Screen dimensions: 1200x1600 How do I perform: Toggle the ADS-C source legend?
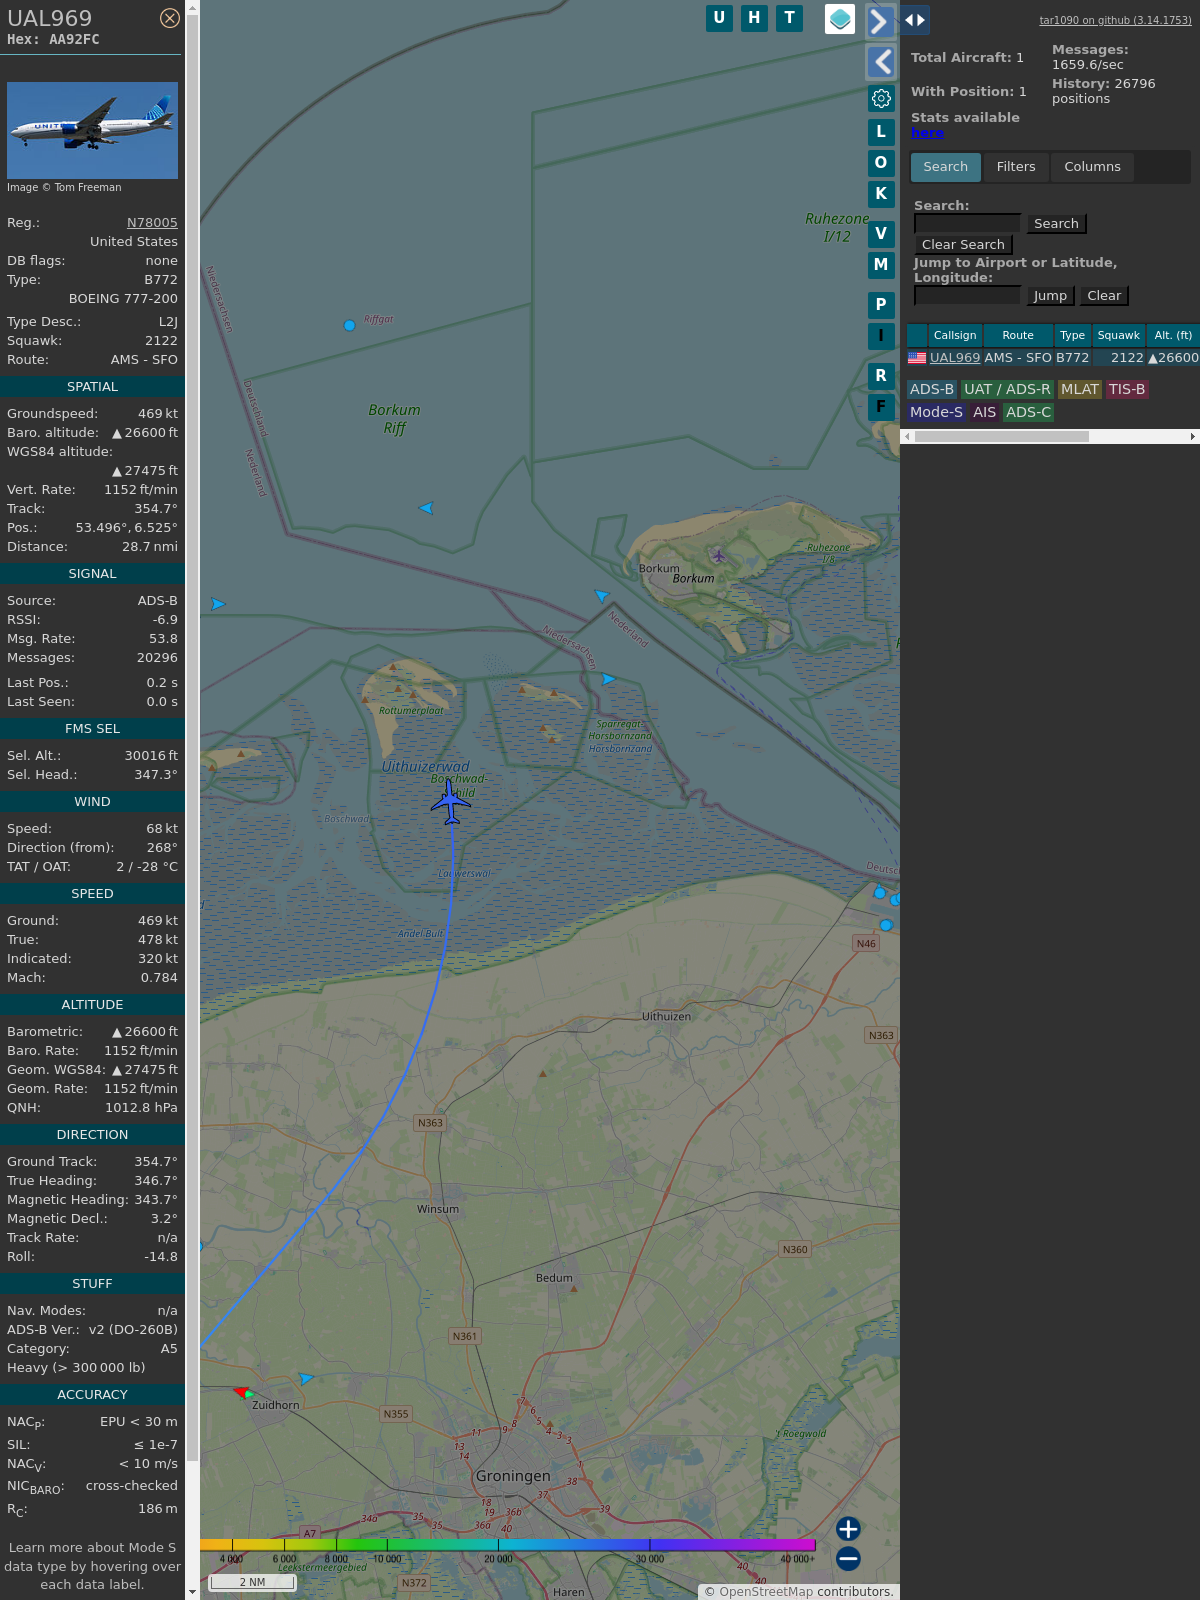pyautogui.click(x=1029, y=412)
